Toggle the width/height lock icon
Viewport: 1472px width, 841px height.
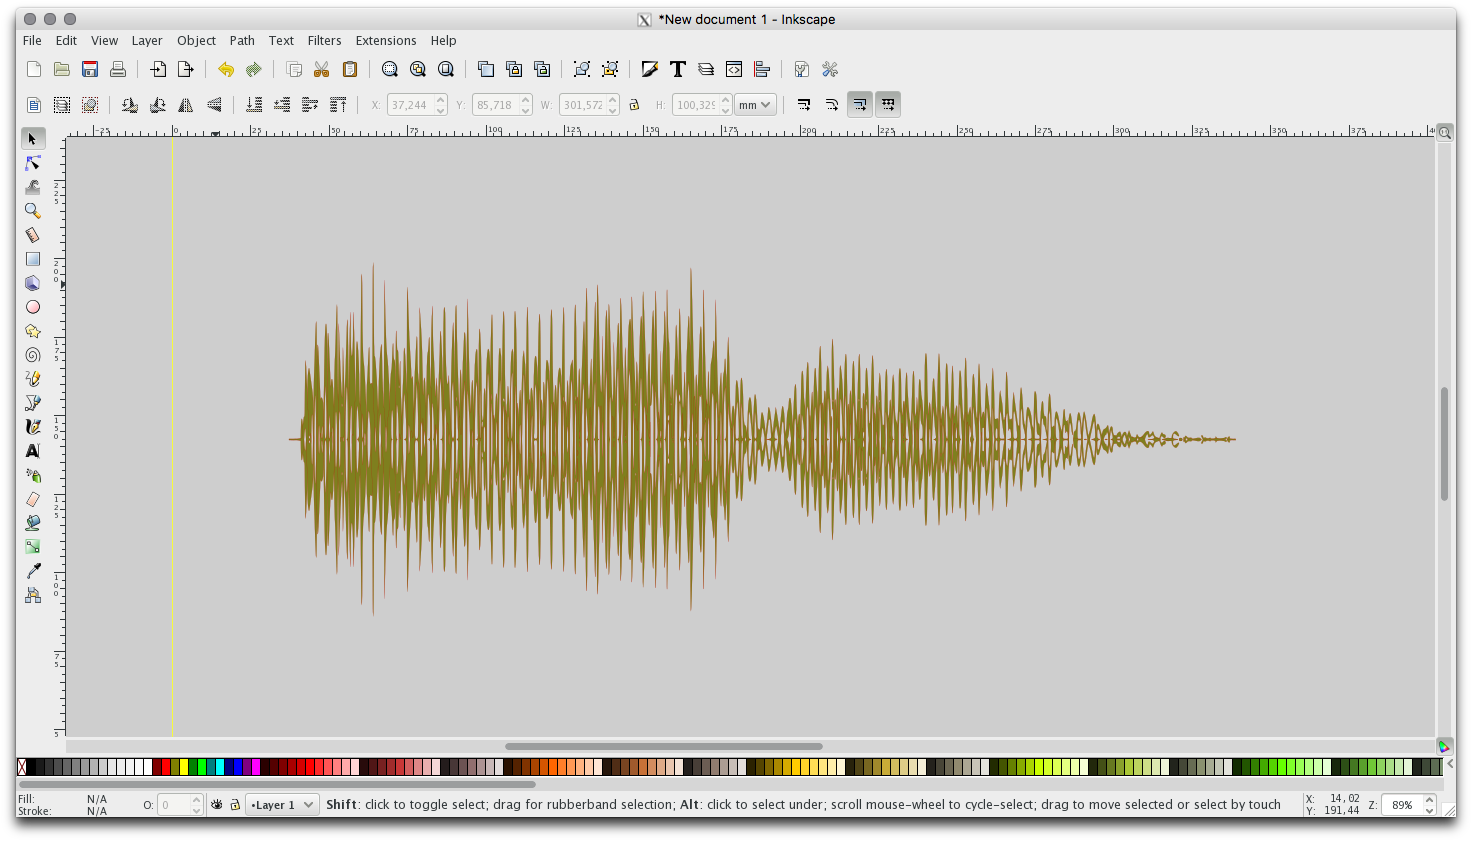(x=634, y=105)
